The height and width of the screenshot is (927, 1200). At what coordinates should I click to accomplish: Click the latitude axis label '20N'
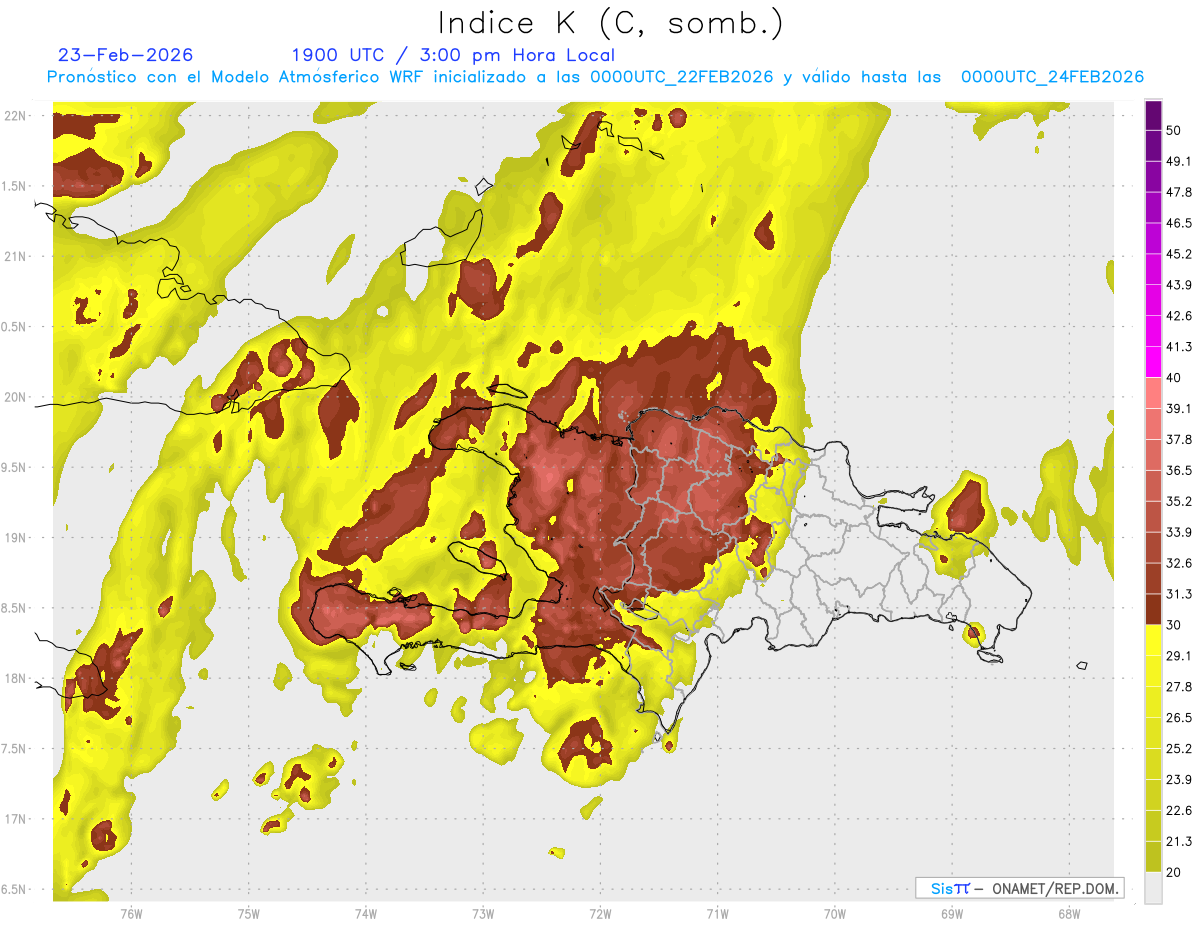[x=17, y=397]
